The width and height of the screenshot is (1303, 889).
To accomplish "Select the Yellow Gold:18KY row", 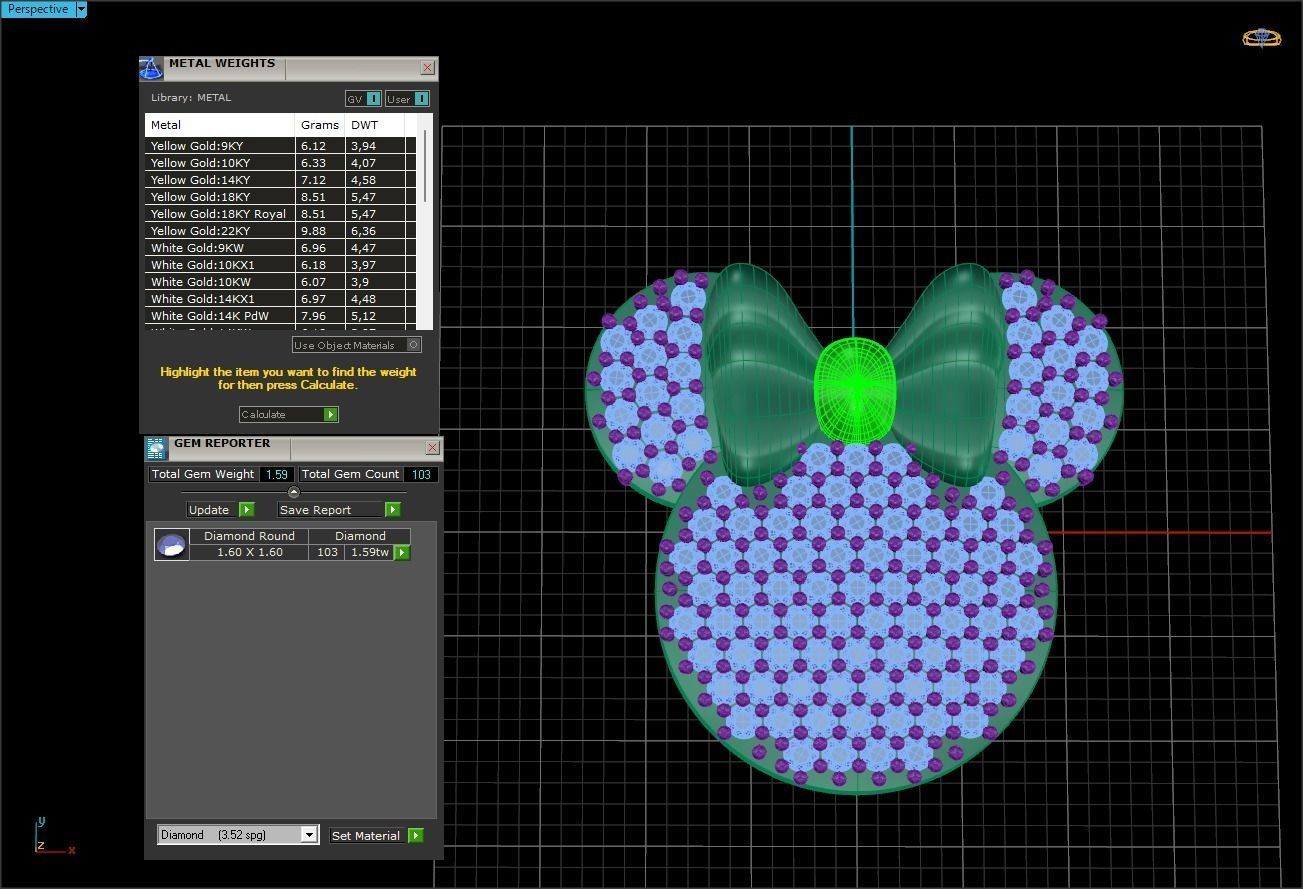I will coord(280,197).
